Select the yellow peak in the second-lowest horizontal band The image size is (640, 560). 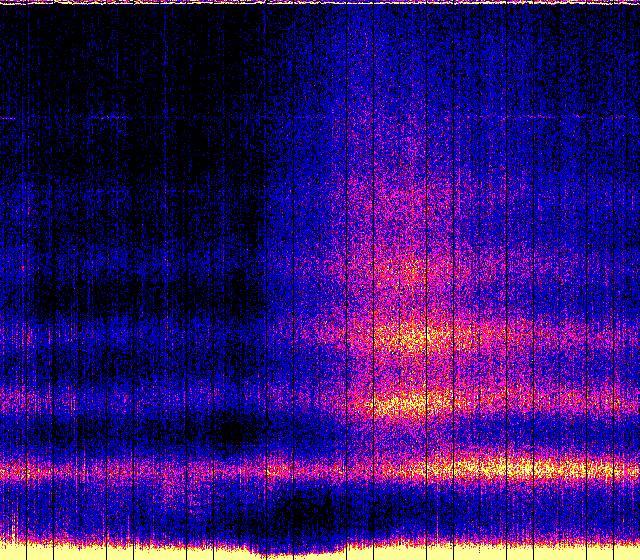[405, 404]
